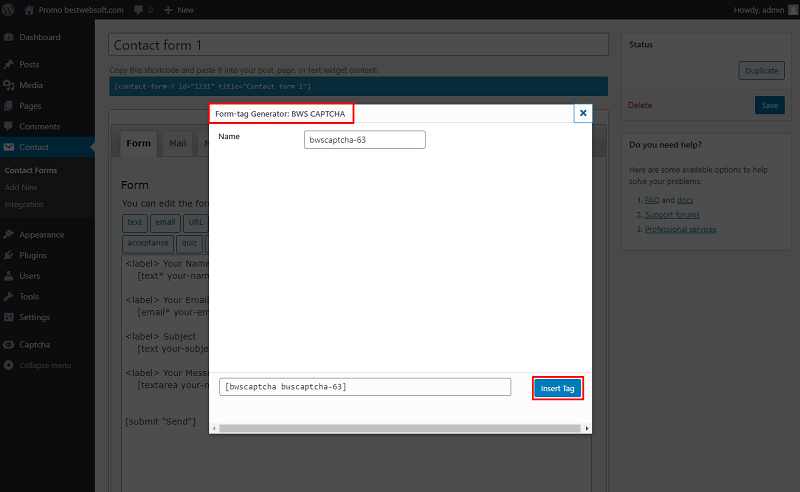Save the contact form
800x492 pixels.
coord(770,105)
